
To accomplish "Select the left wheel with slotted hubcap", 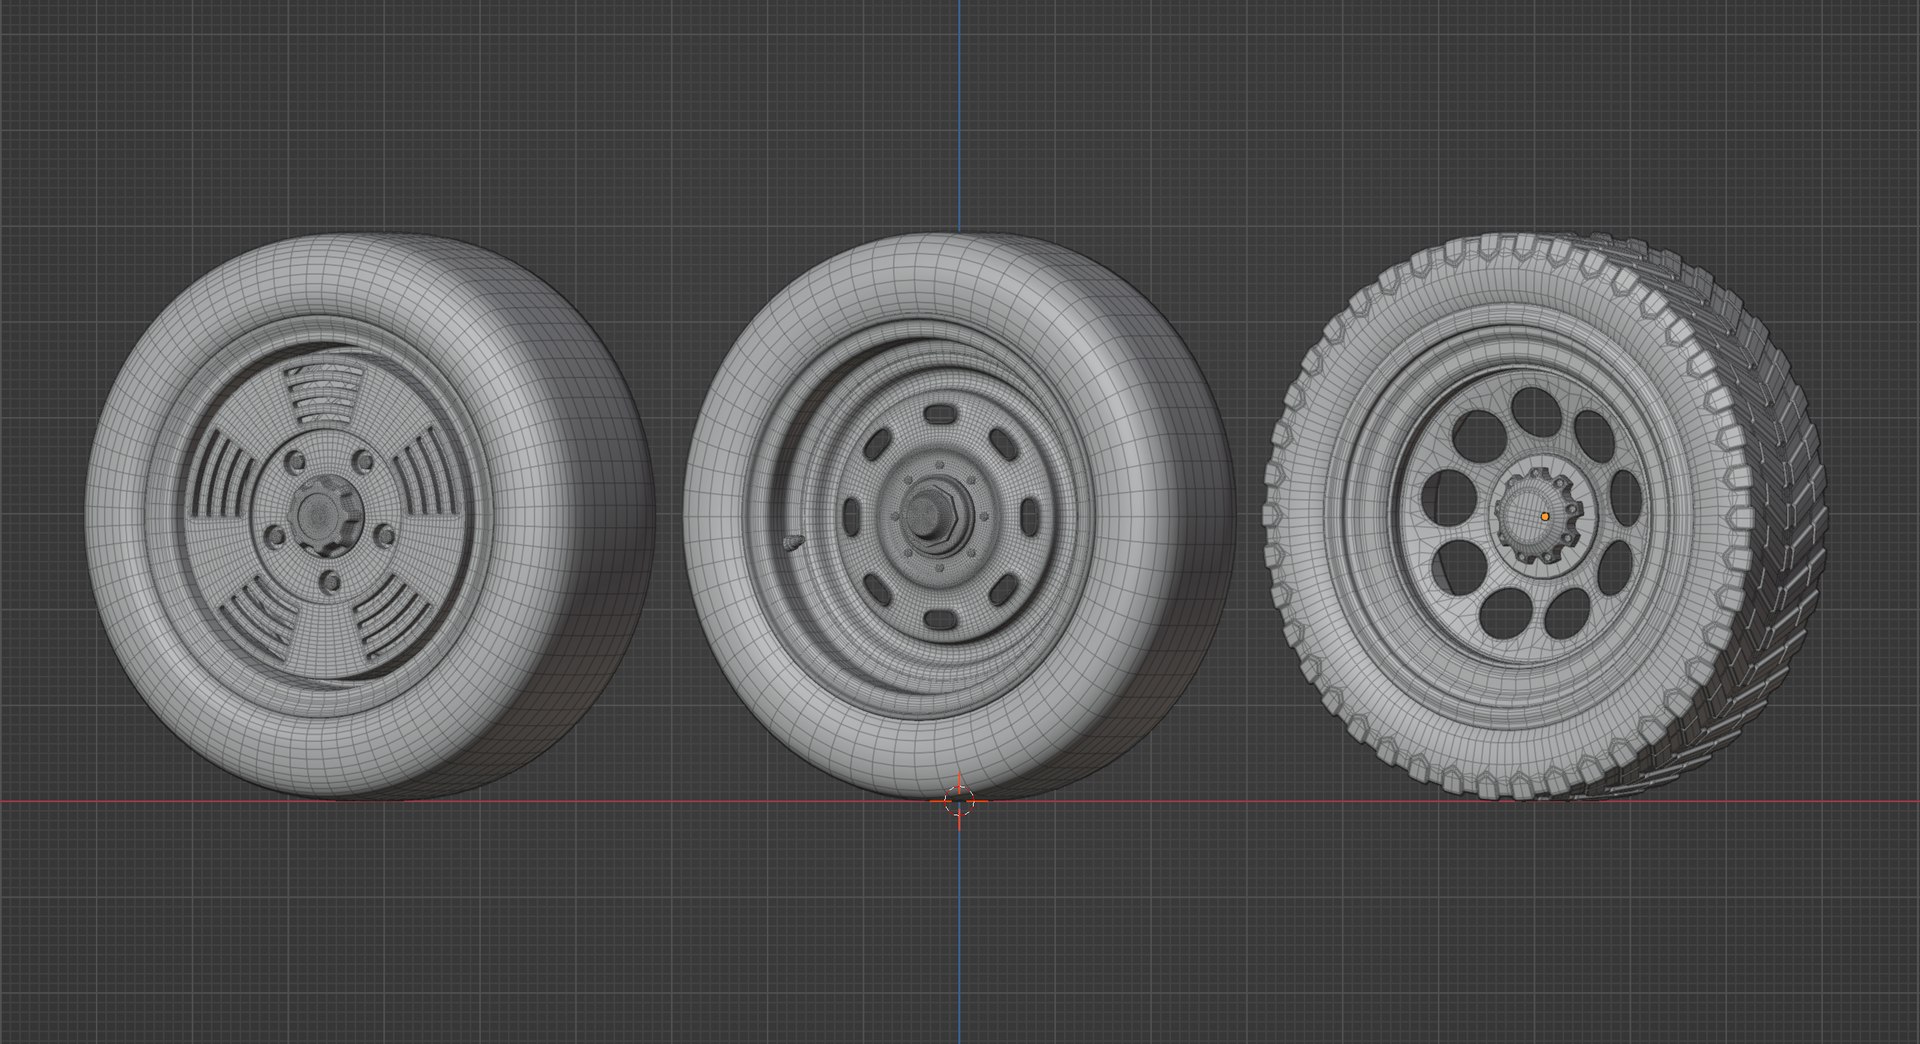I will click(370, 517).
